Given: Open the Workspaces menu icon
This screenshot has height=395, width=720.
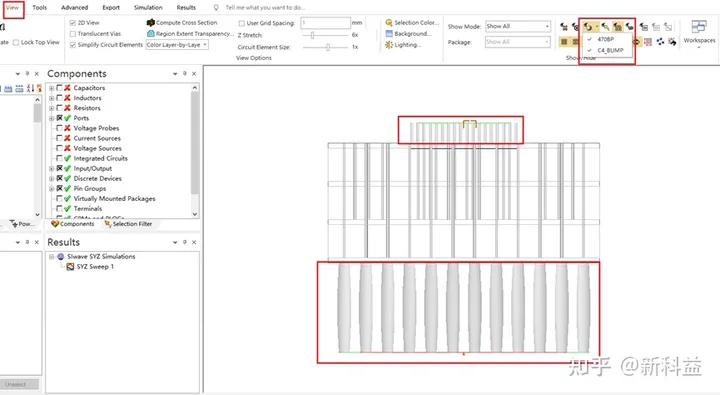Looking at the screenshot, I should [x=698, y=27].
